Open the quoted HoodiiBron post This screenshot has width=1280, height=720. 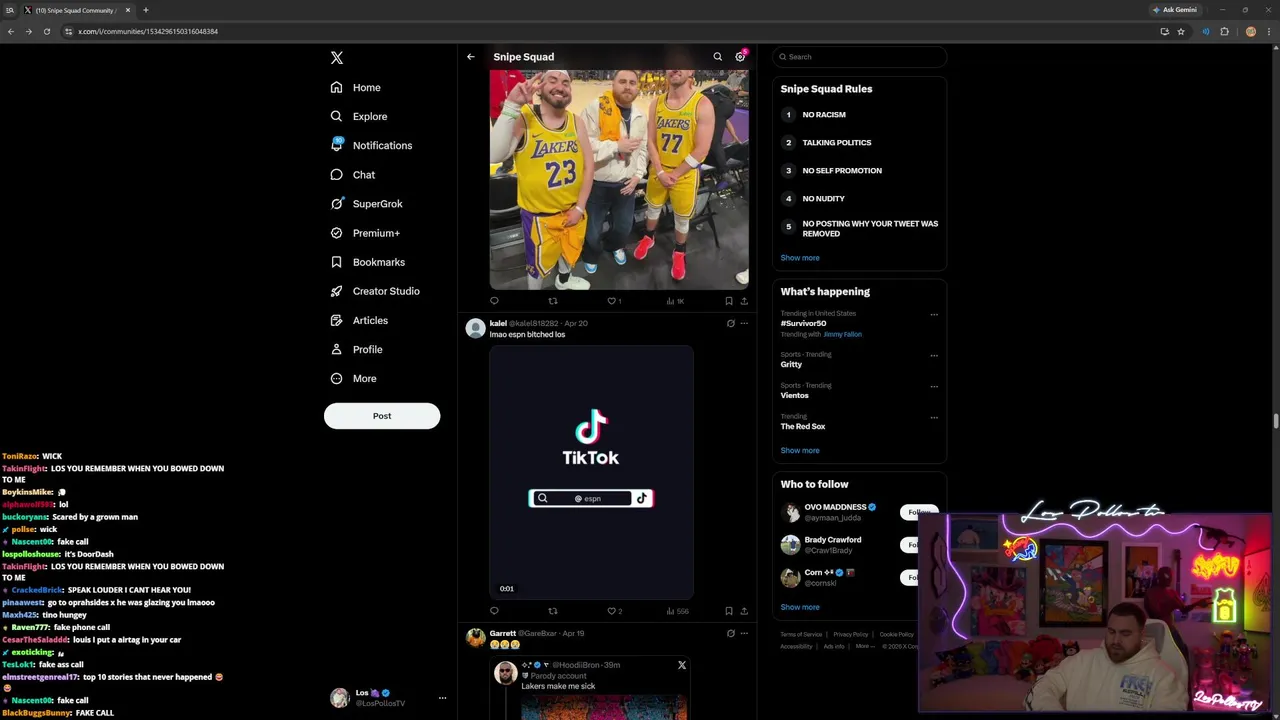point(590,688)
